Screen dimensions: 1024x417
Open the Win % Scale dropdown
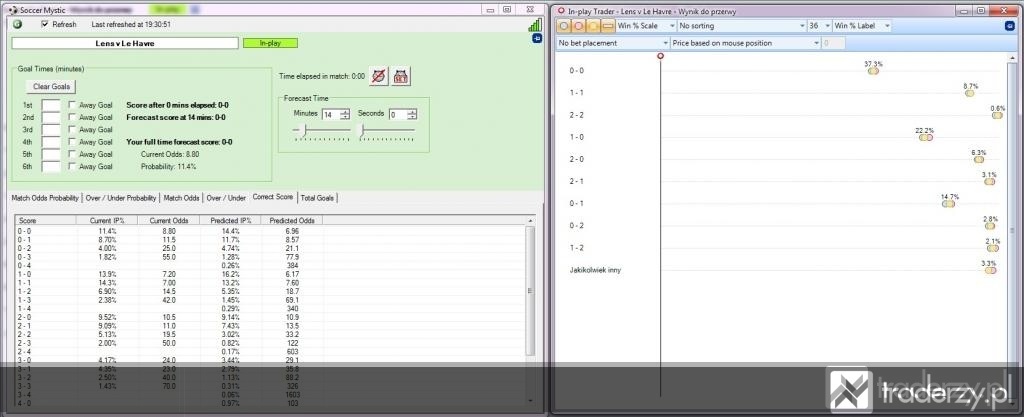(x=647, y=26)
